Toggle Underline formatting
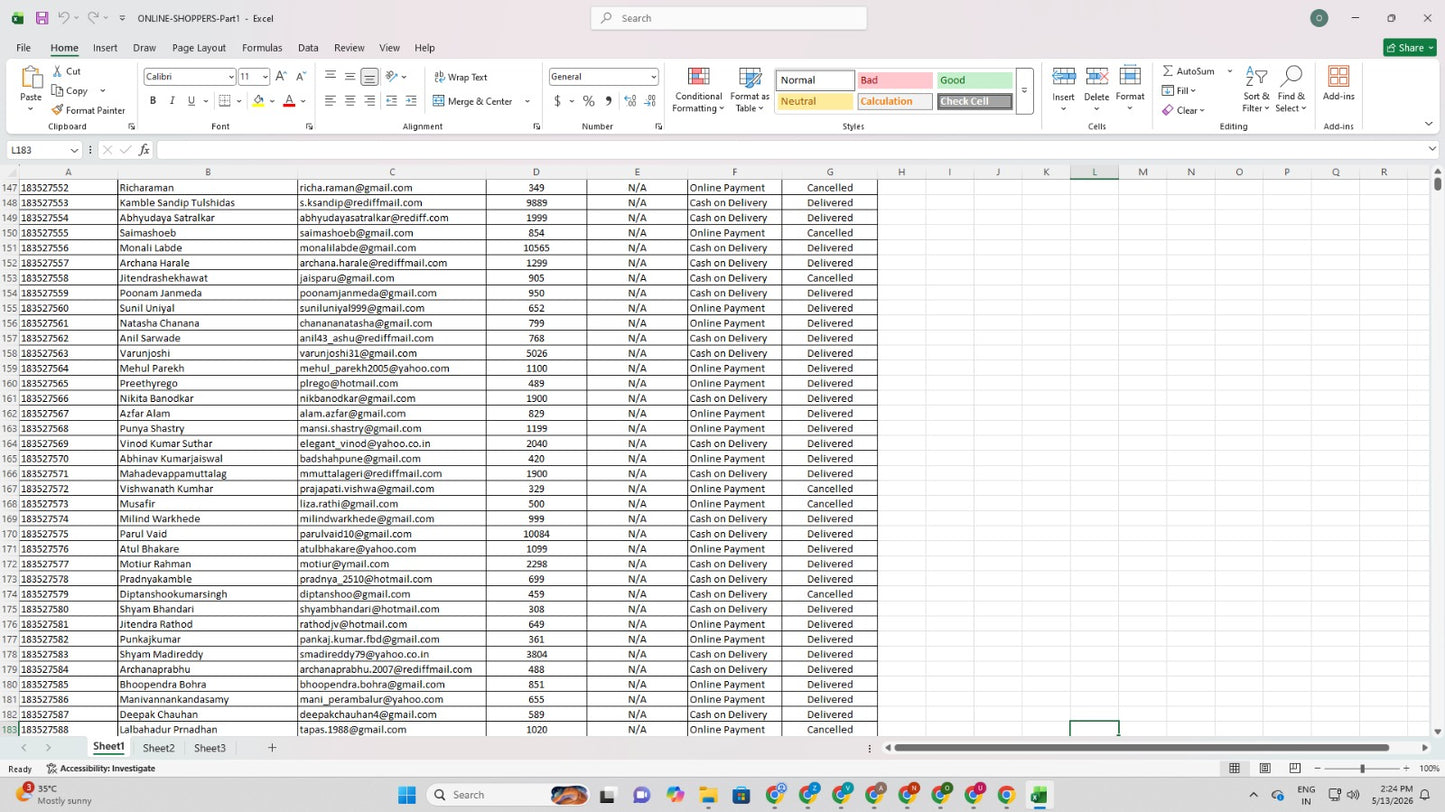 click(x=191, y=101)
